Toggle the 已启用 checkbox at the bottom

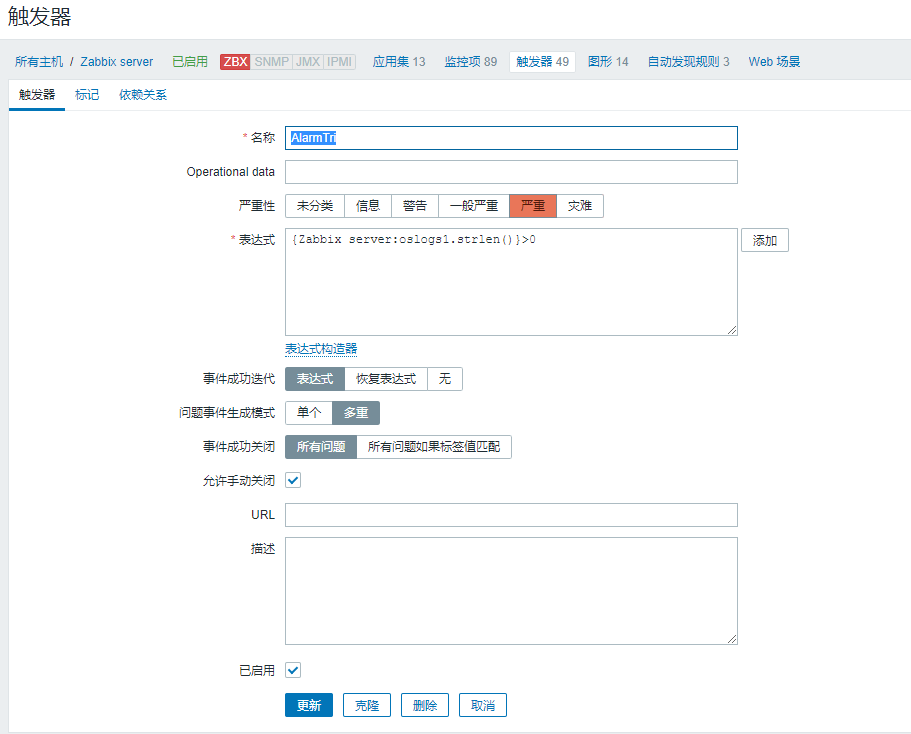point(293,670)
